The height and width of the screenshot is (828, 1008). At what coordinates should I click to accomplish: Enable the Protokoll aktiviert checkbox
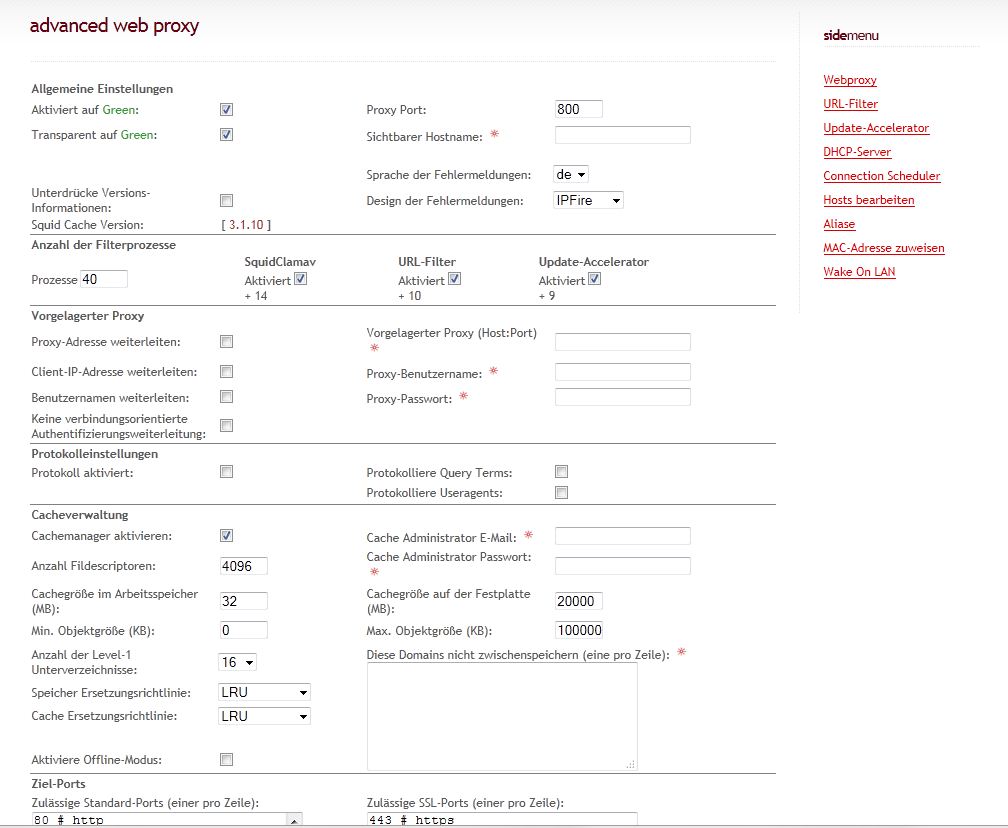(x=226, y=472)
